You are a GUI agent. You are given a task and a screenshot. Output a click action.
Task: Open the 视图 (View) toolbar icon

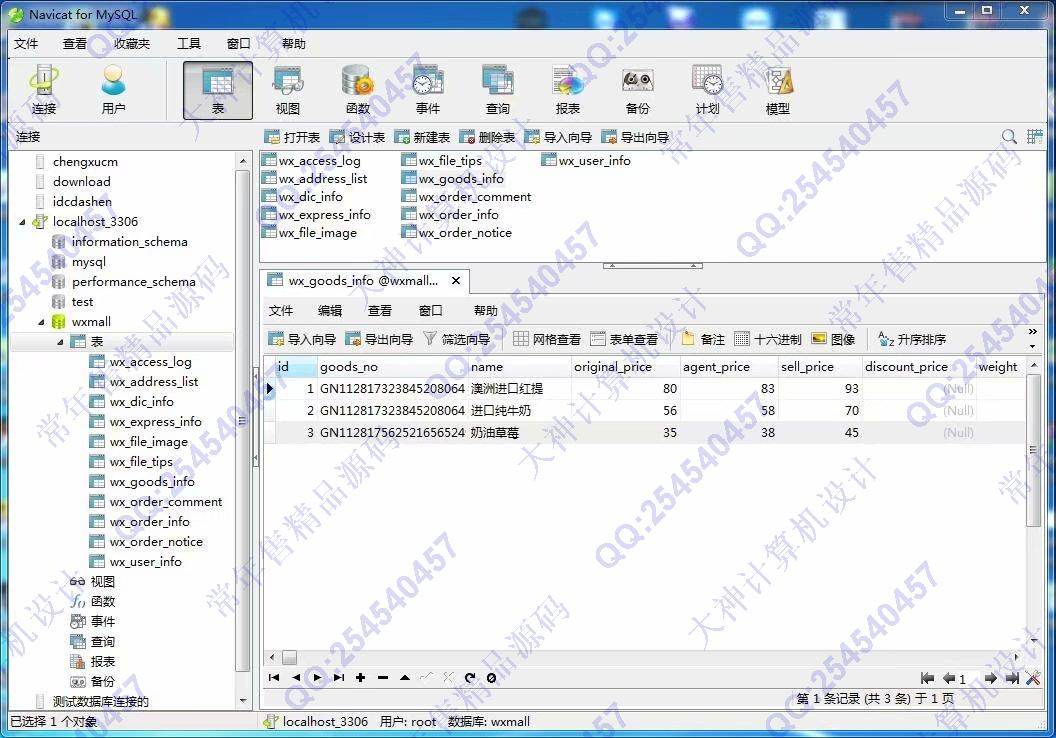(x=288, y=90)
